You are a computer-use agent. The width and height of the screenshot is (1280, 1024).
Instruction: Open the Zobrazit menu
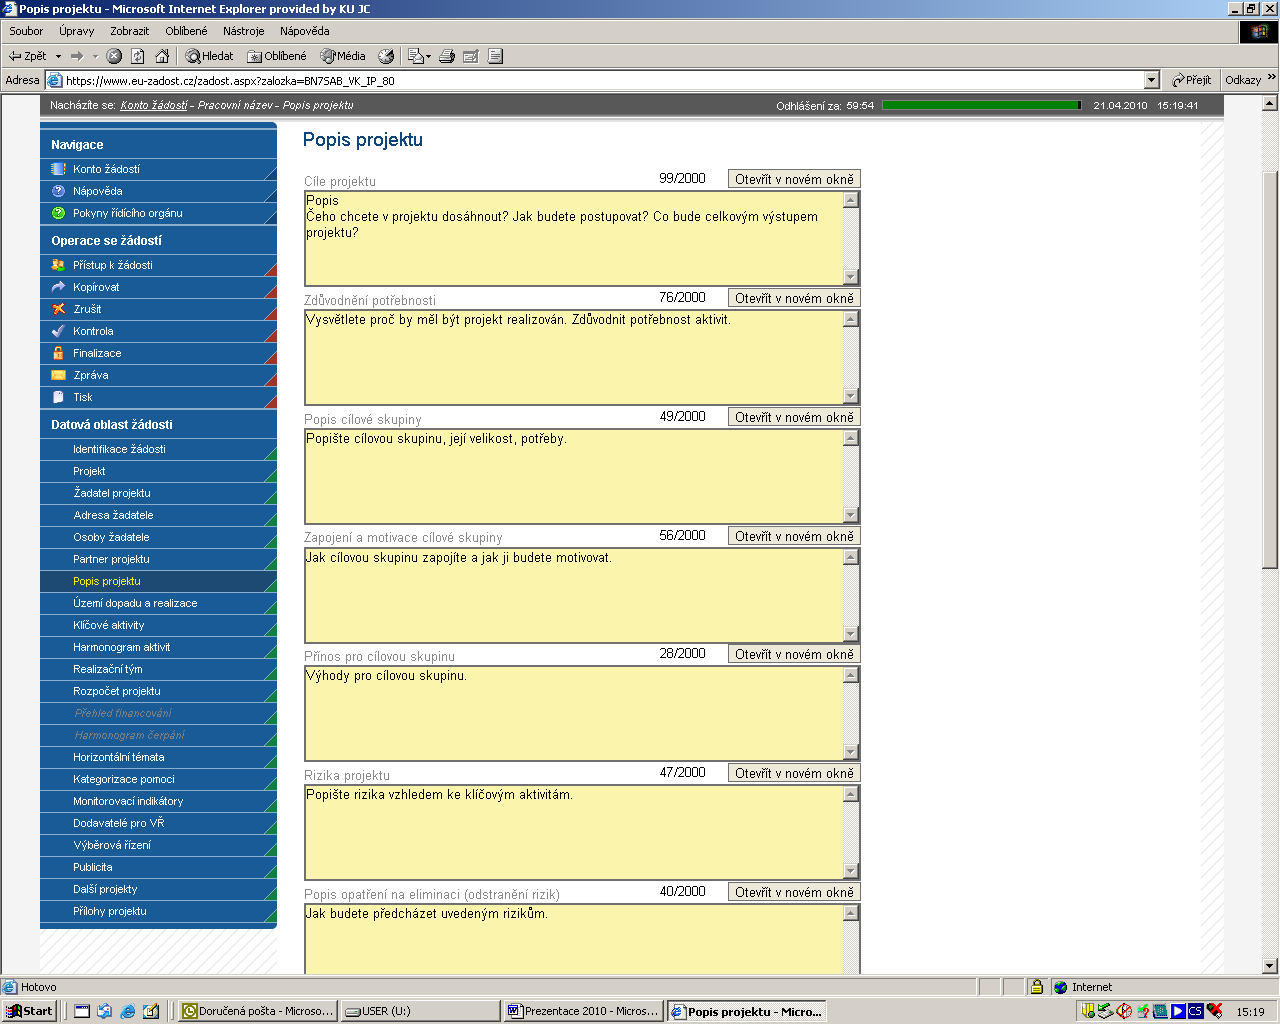130,31
